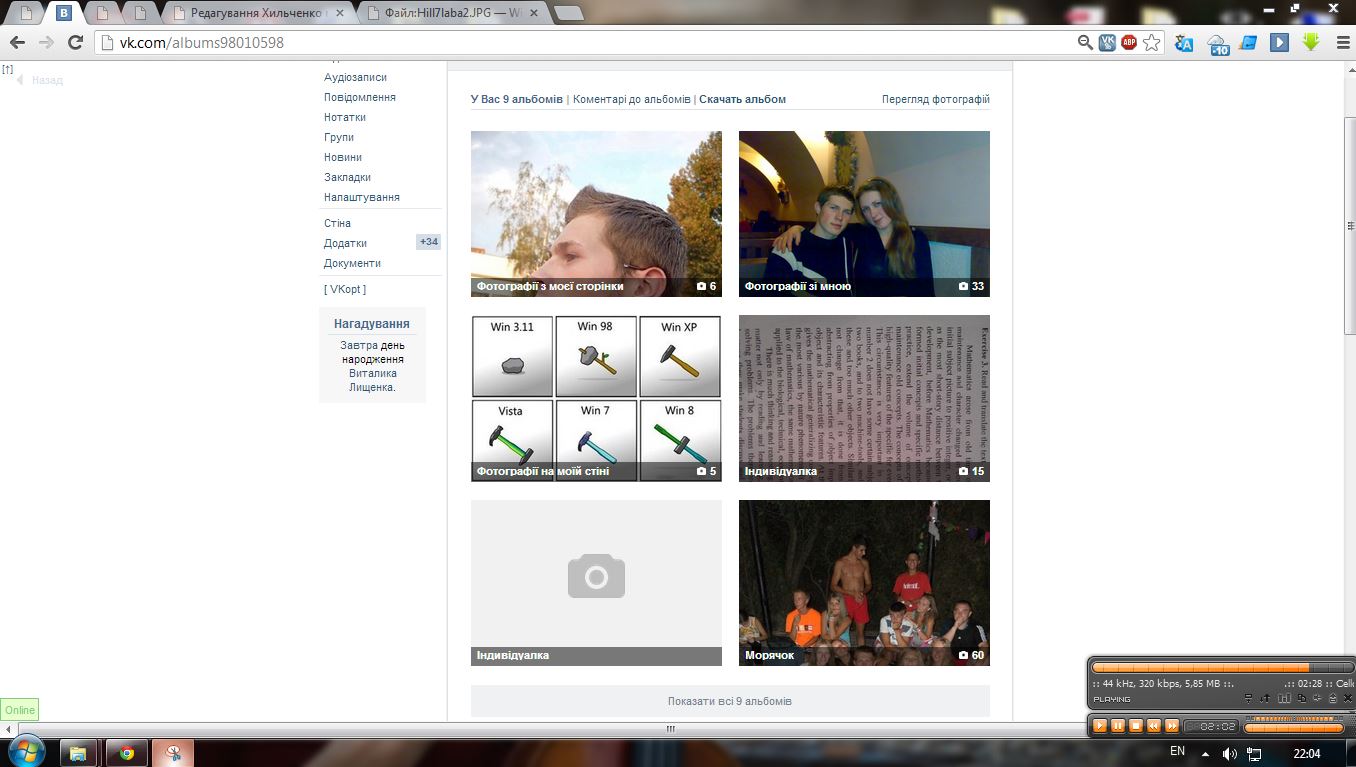Open Новини in the sidebar
This screenshot has height=767, width=1356.
tap(343, 157)
